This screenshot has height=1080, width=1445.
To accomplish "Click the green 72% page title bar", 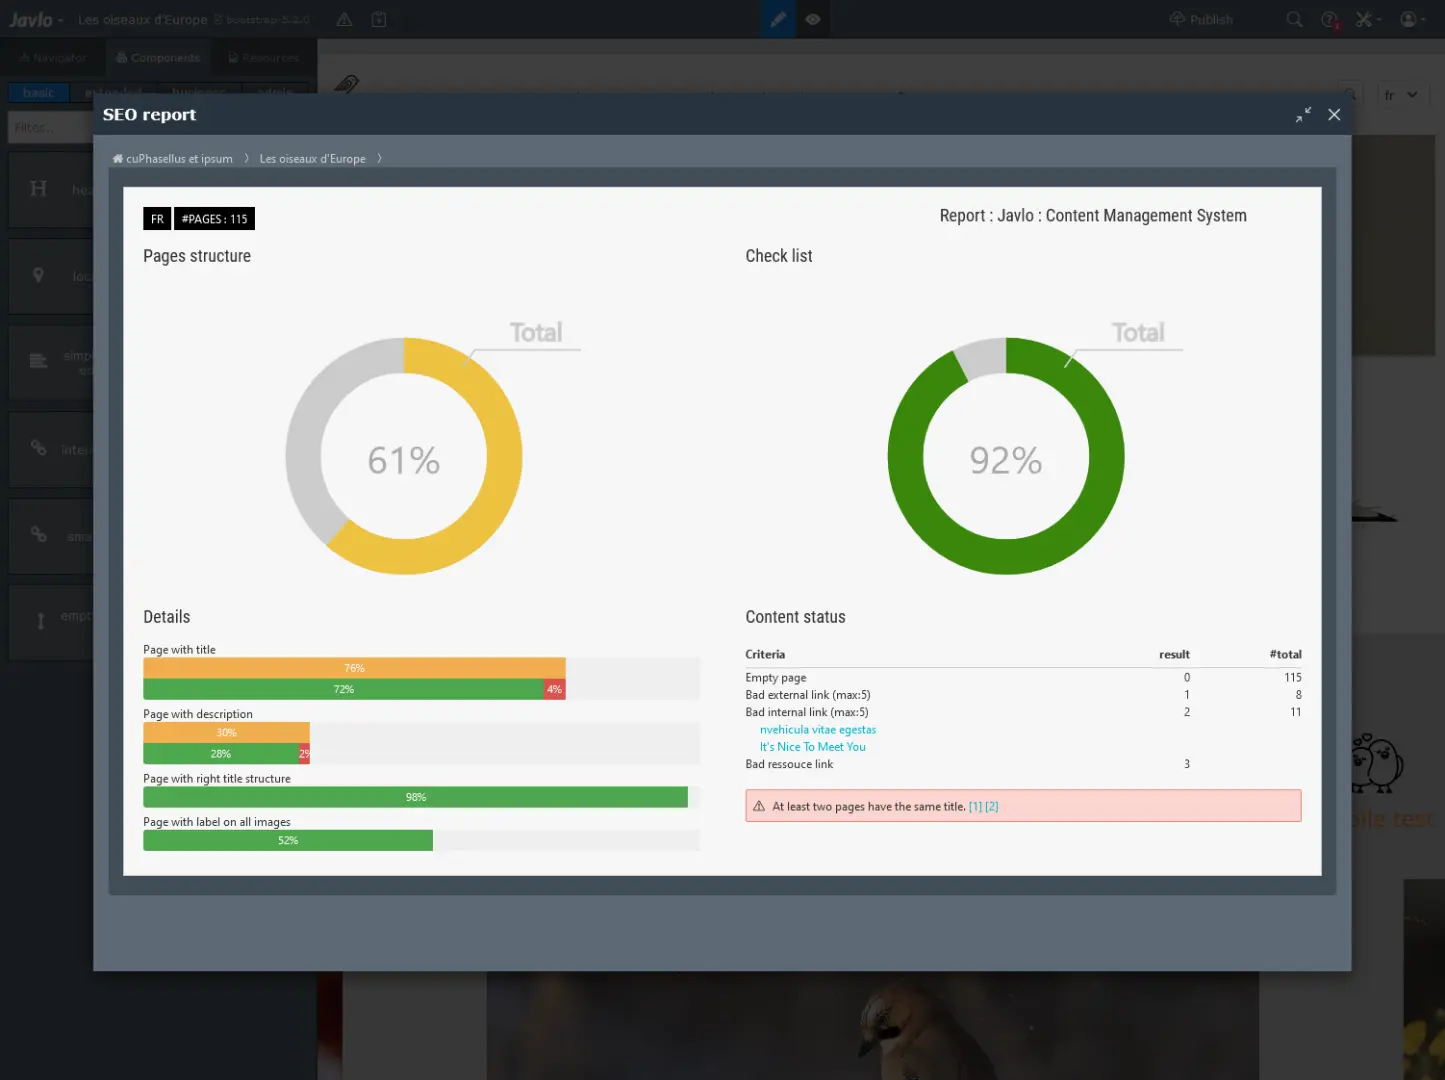I will [342, 689].
